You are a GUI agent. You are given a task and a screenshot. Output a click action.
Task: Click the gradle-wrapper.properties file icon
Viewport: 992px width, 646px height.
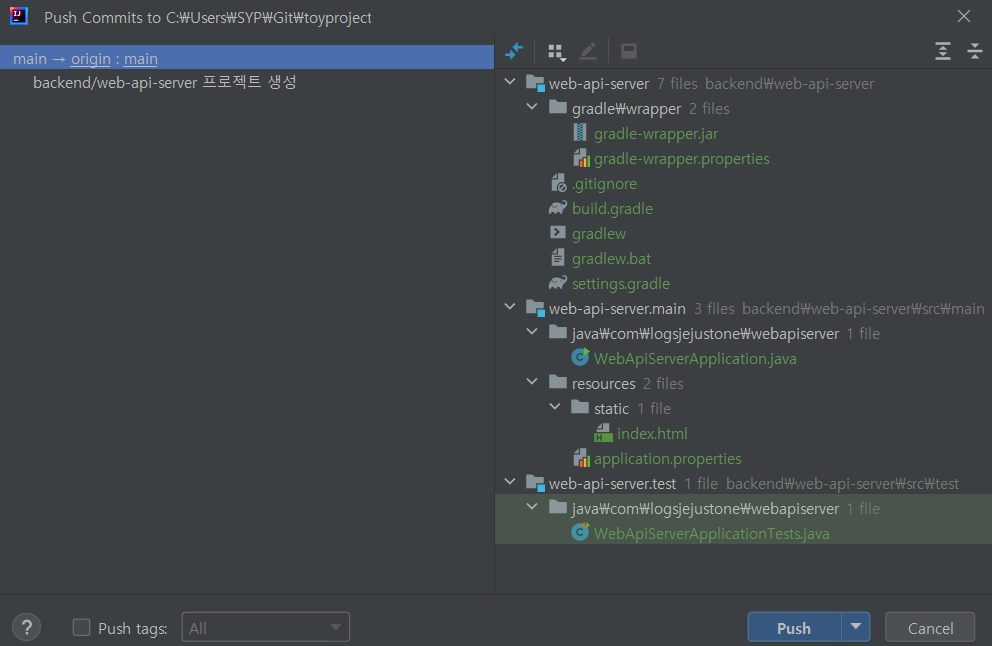(581, 158)
